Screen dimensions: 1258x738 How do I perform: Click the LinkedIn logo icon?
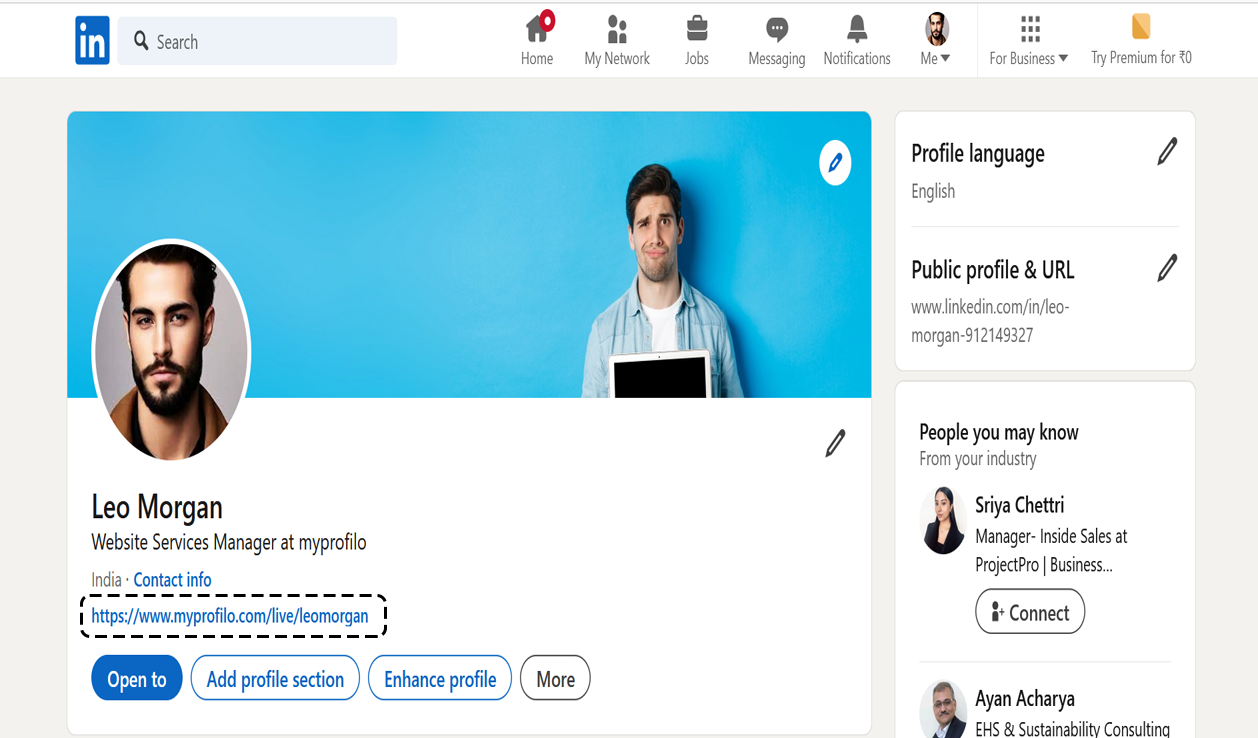pos(92,41)
